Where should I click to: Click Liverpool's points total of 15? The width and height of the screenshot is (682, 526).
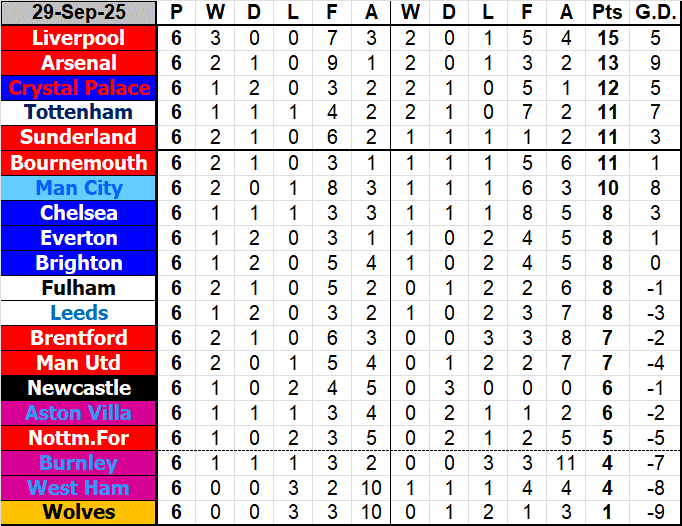[x=607, y=38]
